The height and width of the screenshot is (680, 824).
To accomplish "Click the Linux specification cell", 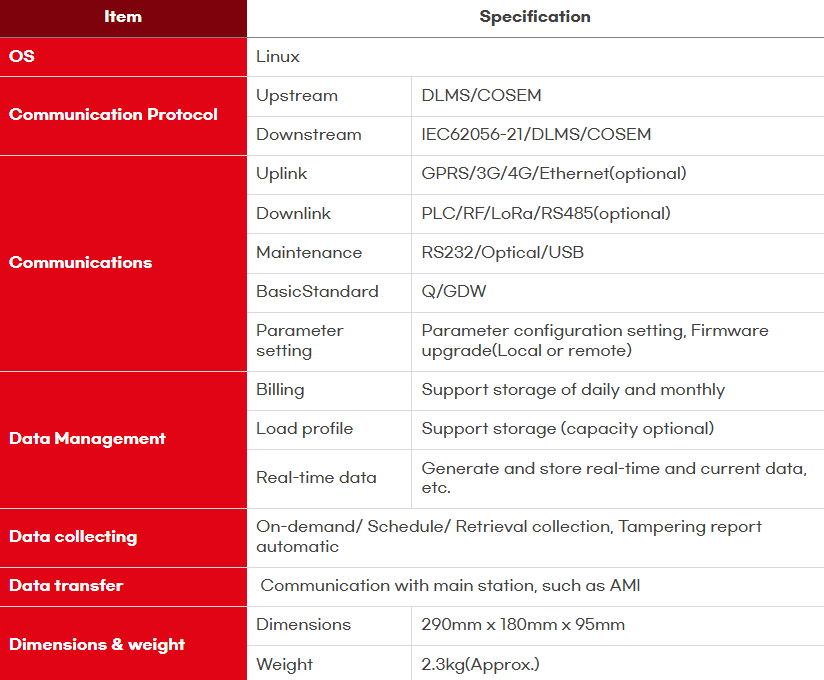I will click(278, 57).
